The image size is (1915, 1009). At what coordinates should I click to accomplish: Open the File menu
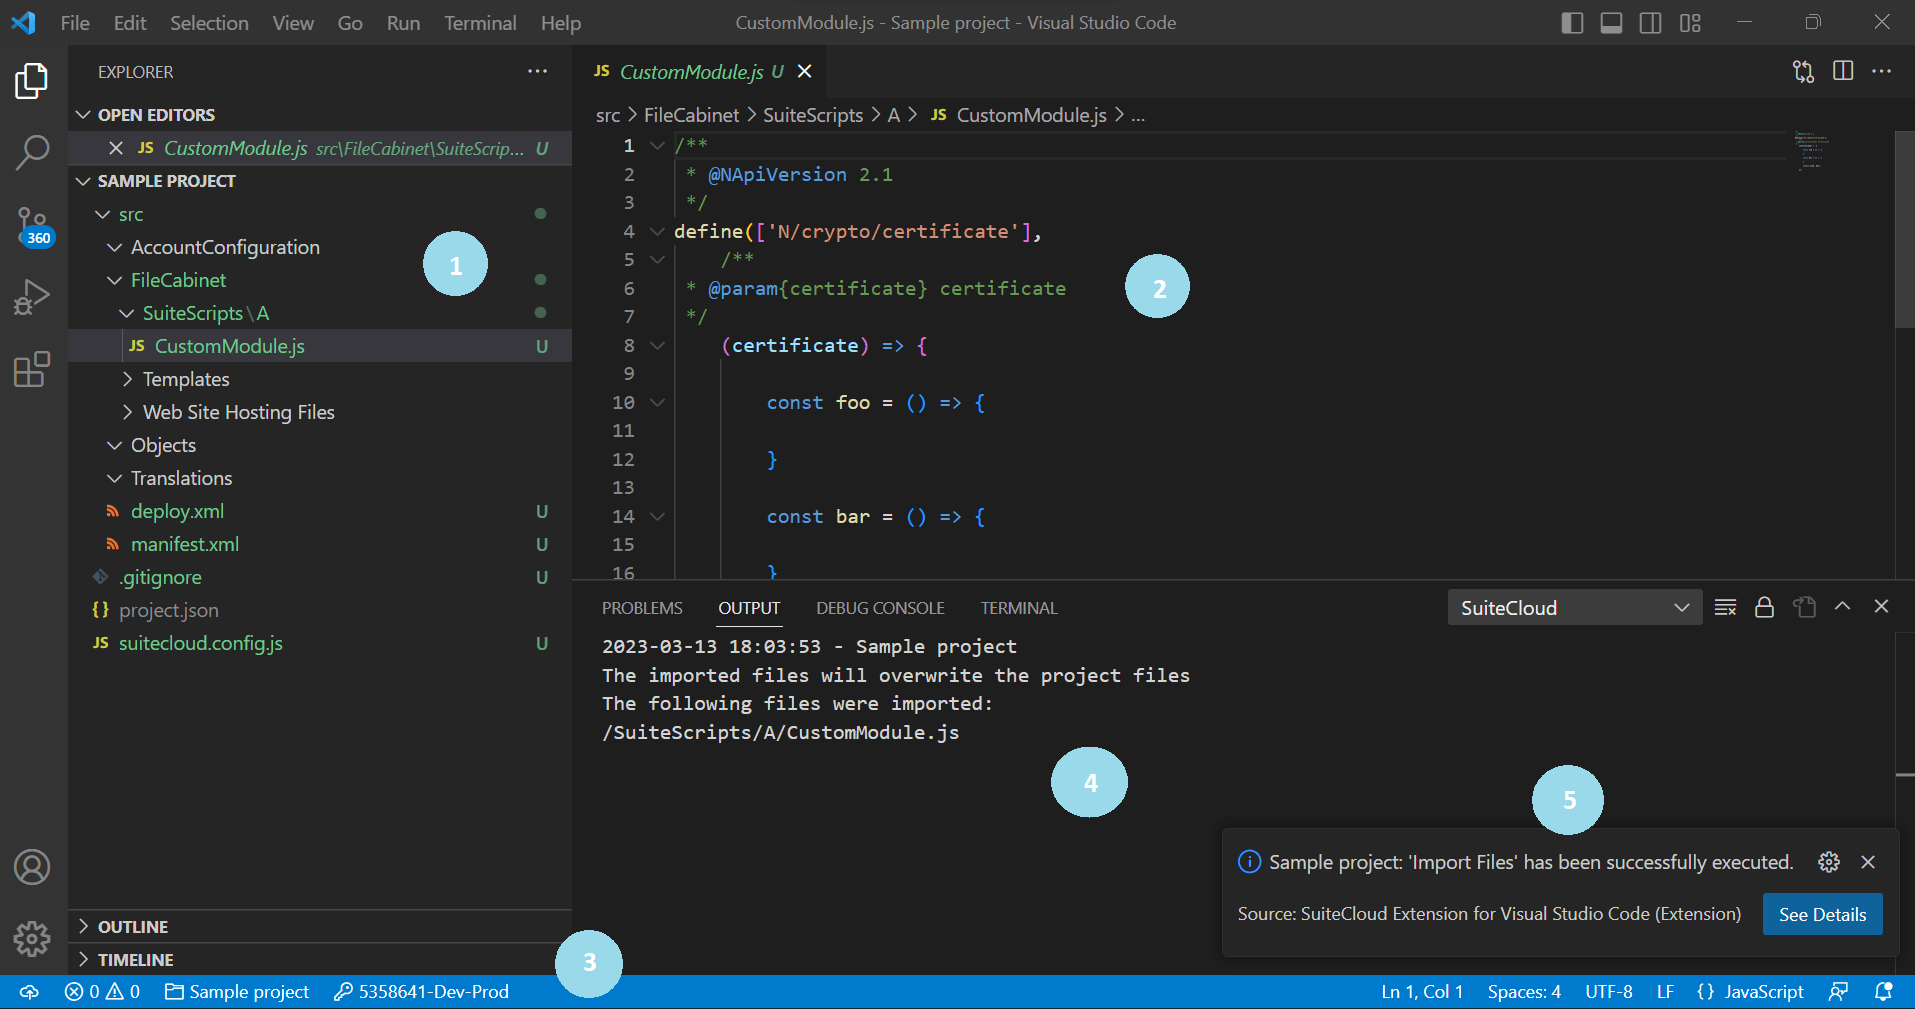click(x=75, y=23)
